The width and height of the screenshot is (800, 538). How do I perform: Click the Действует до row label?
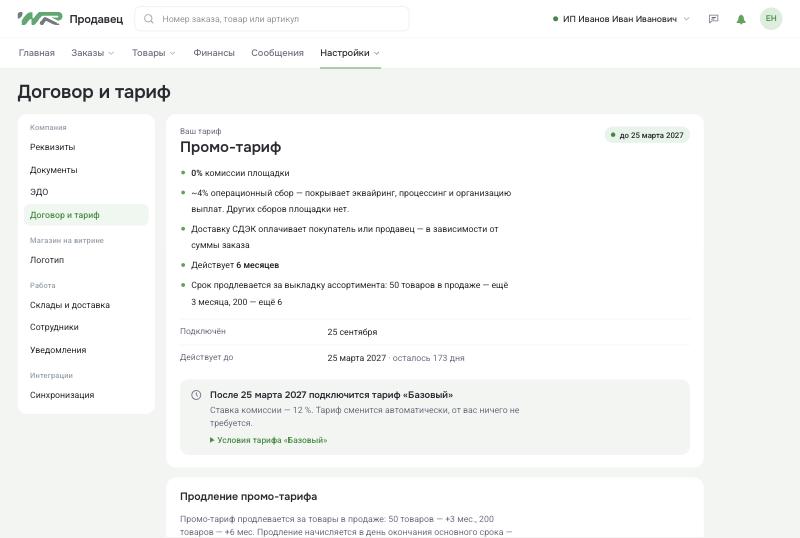click(206, 357)
